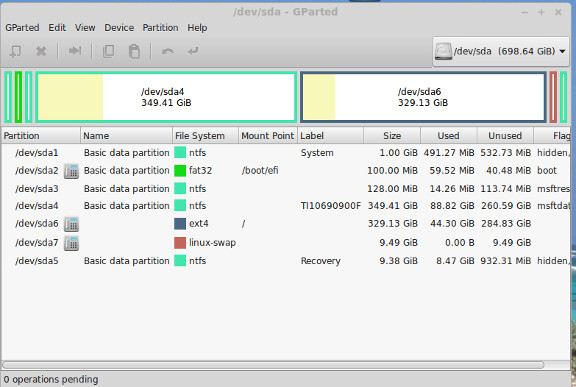Select the /dev/sda7 partition row
This screenshot has width=576, height=387.
pyautogui.click(x=286, y=243)
